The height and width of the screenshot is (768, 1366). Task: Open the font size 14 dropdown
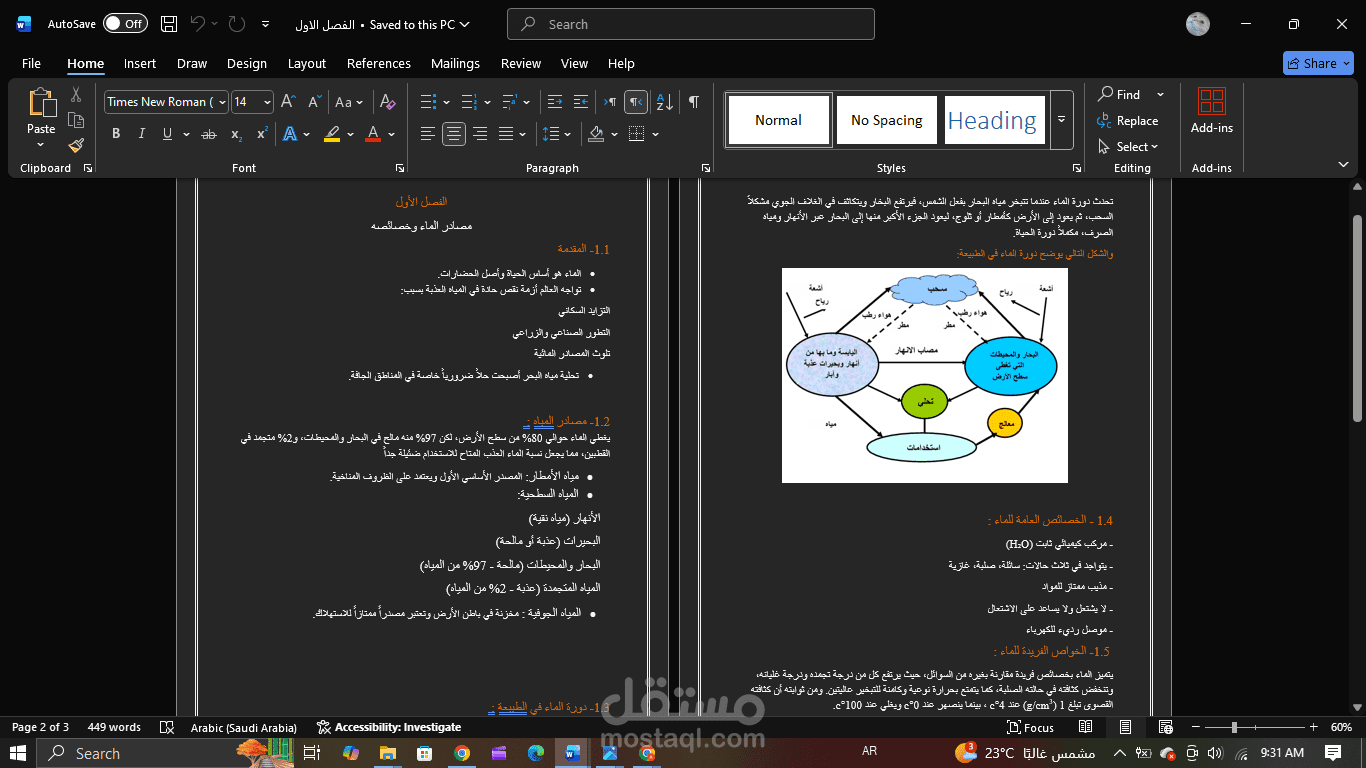tap(267, 102)
